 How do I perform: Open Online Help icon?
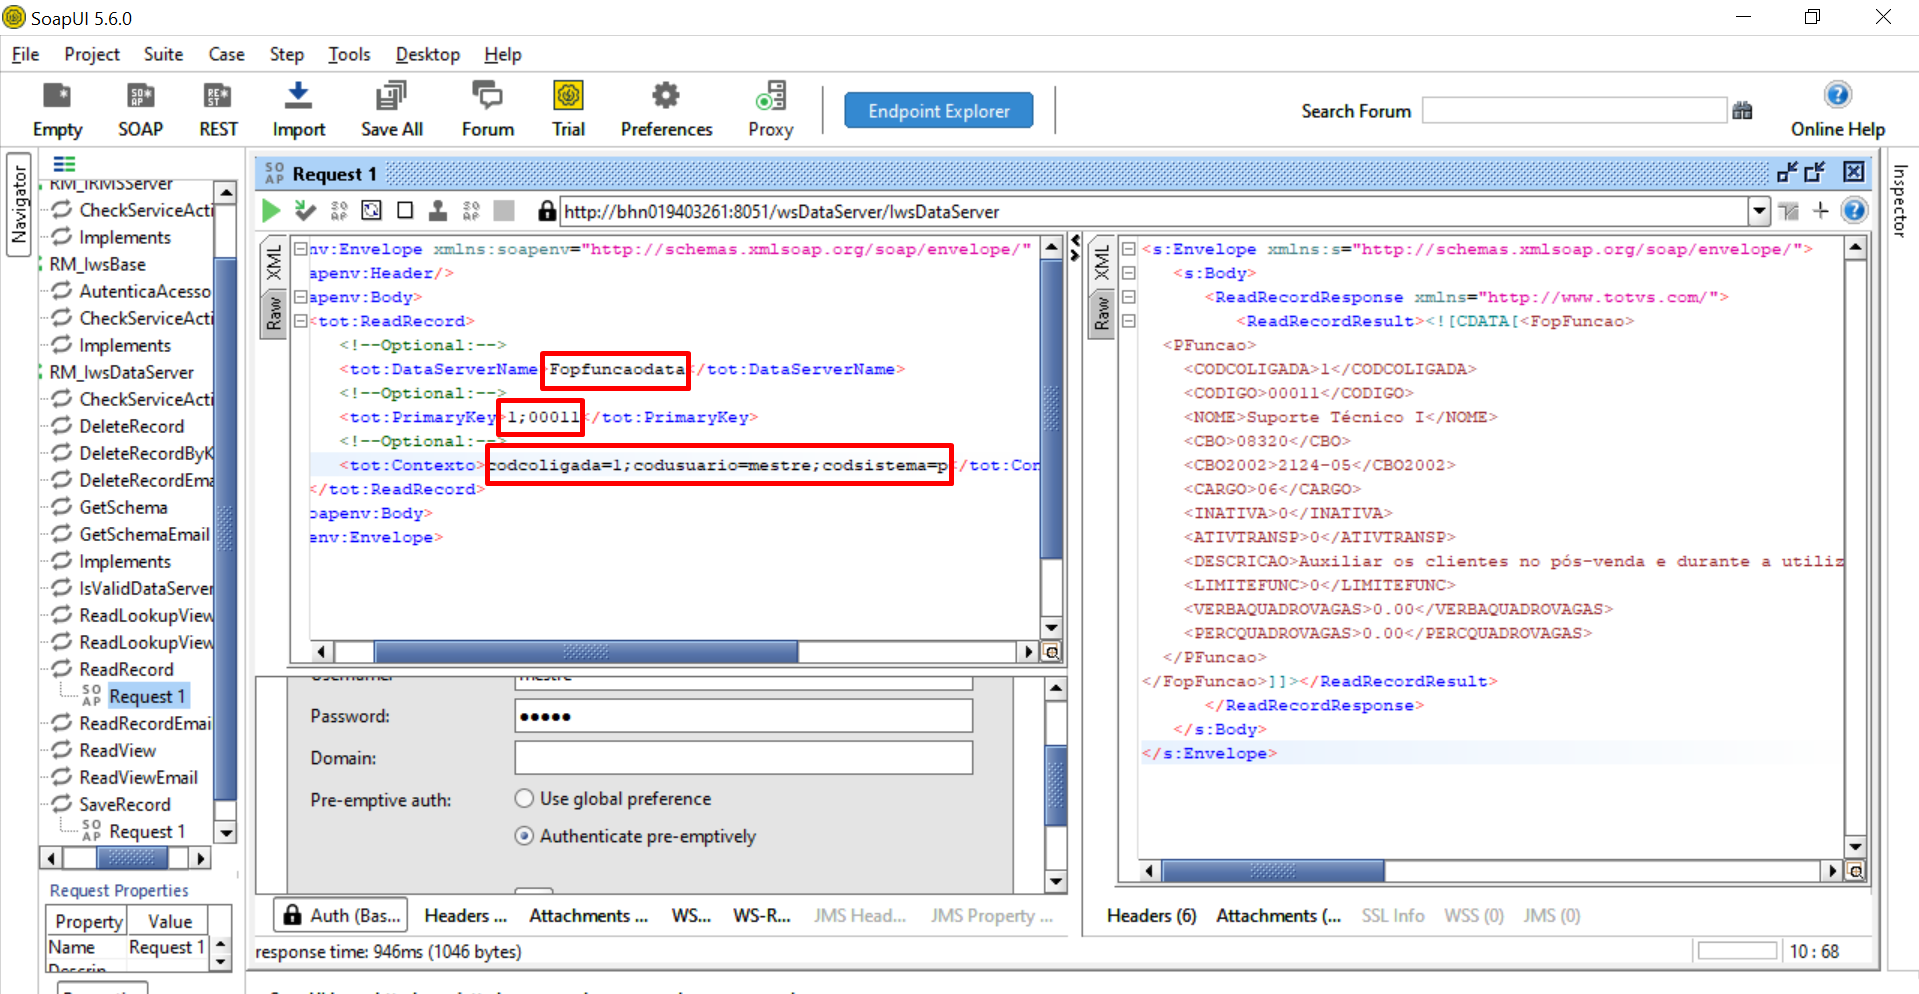[x=1837, y=95]
